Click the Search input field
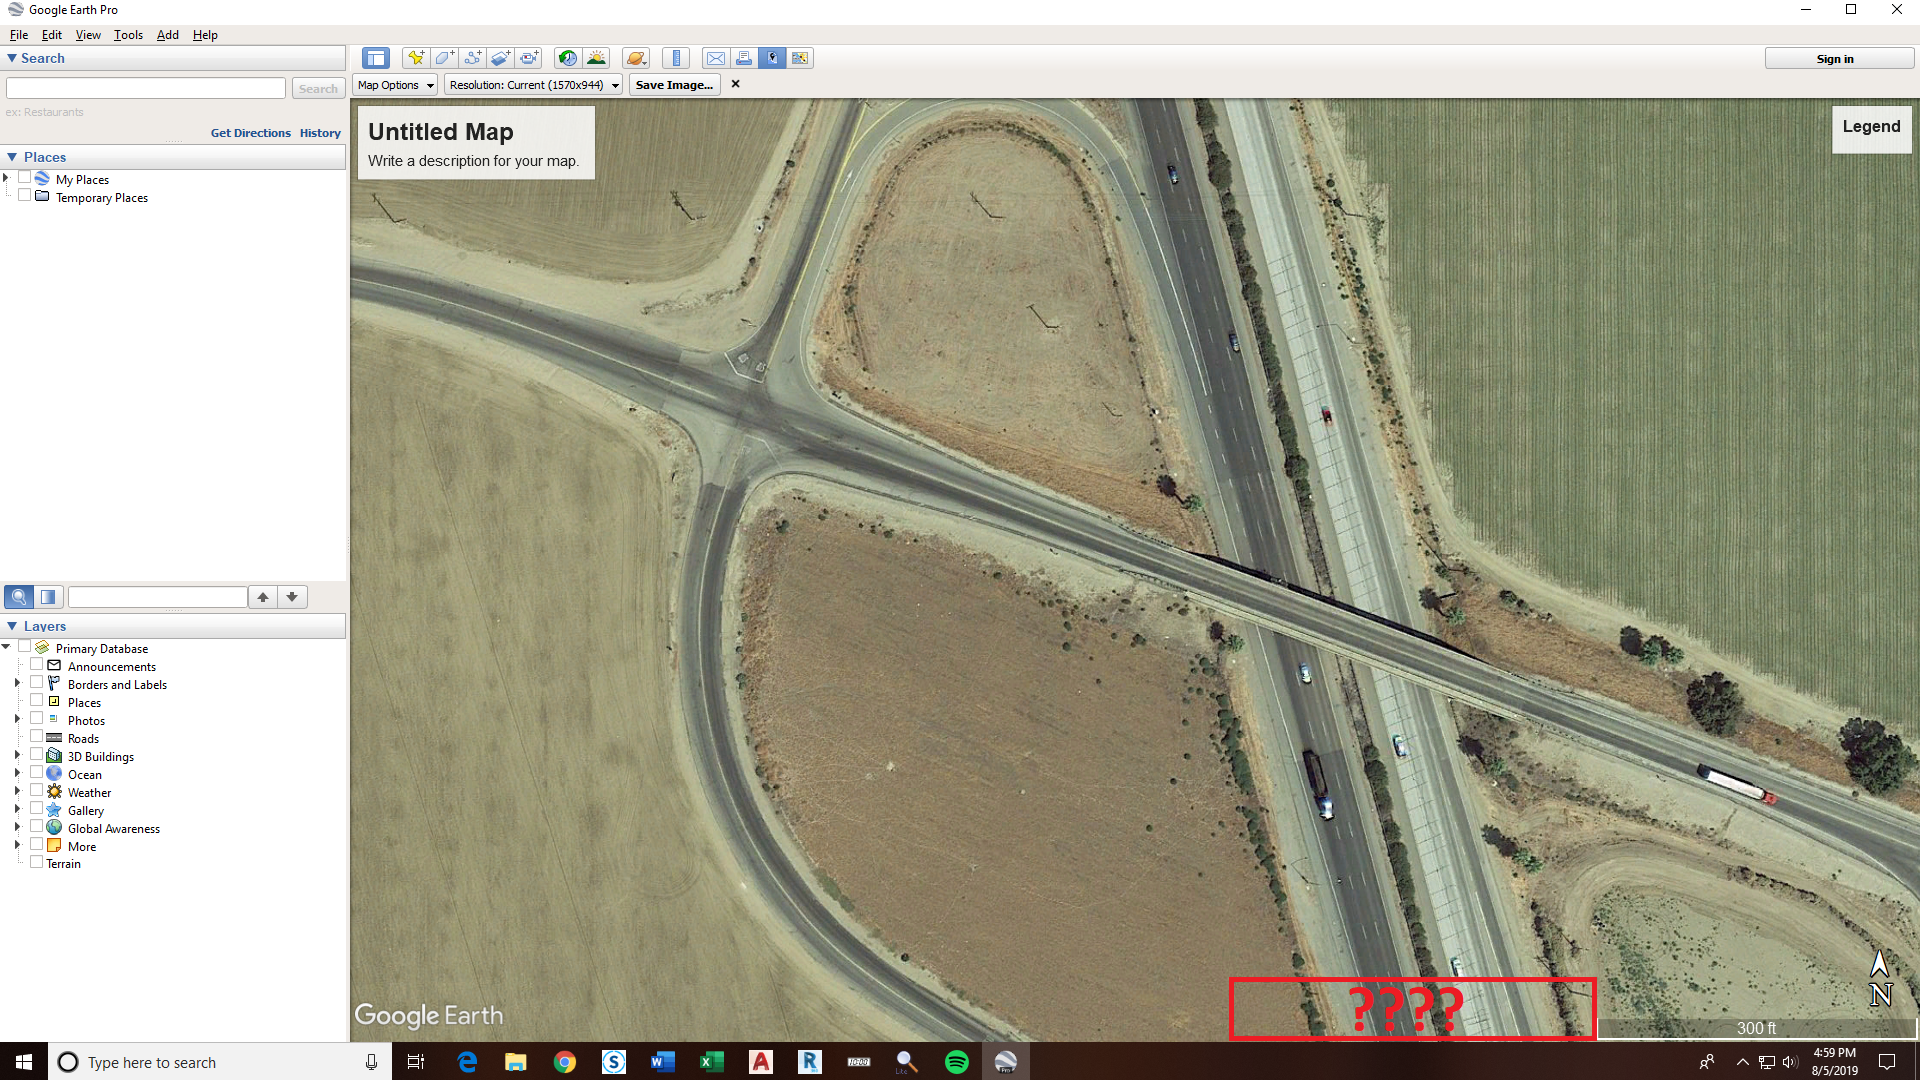This screenshot has height=1080, width=1920. [145, 88]
